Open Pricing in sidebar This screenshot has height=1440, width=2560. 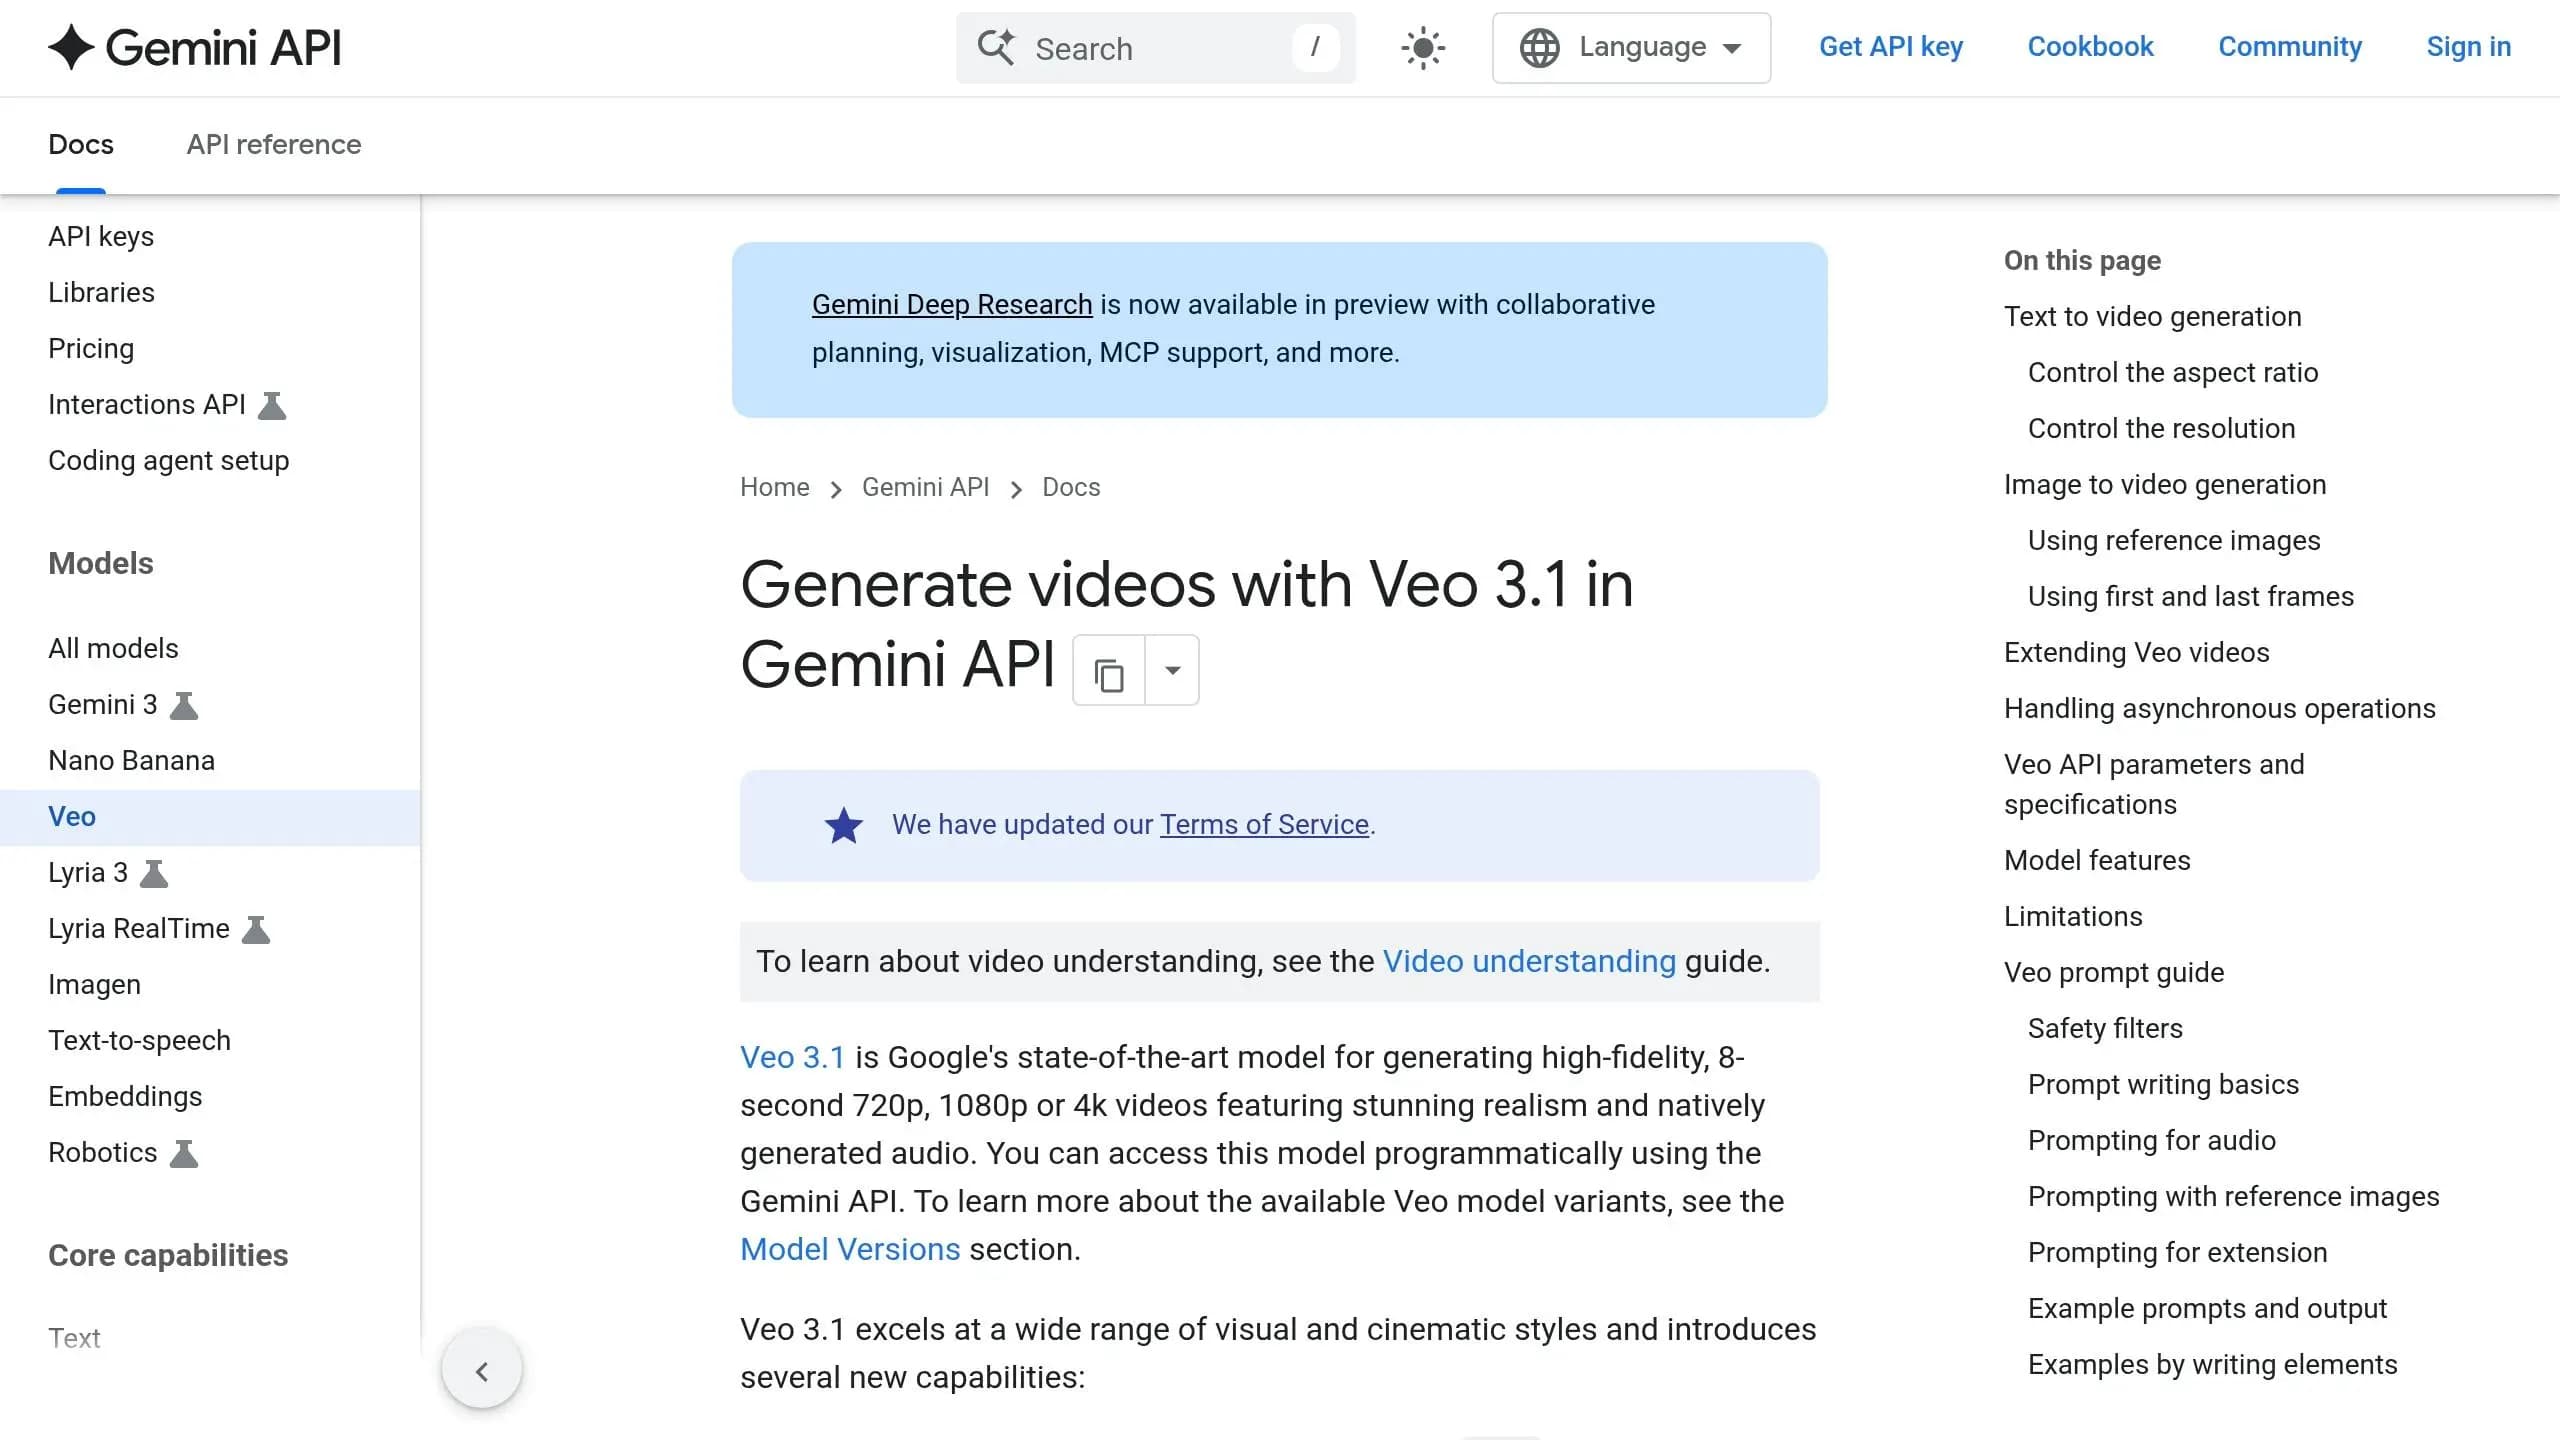tap(91, 349)
